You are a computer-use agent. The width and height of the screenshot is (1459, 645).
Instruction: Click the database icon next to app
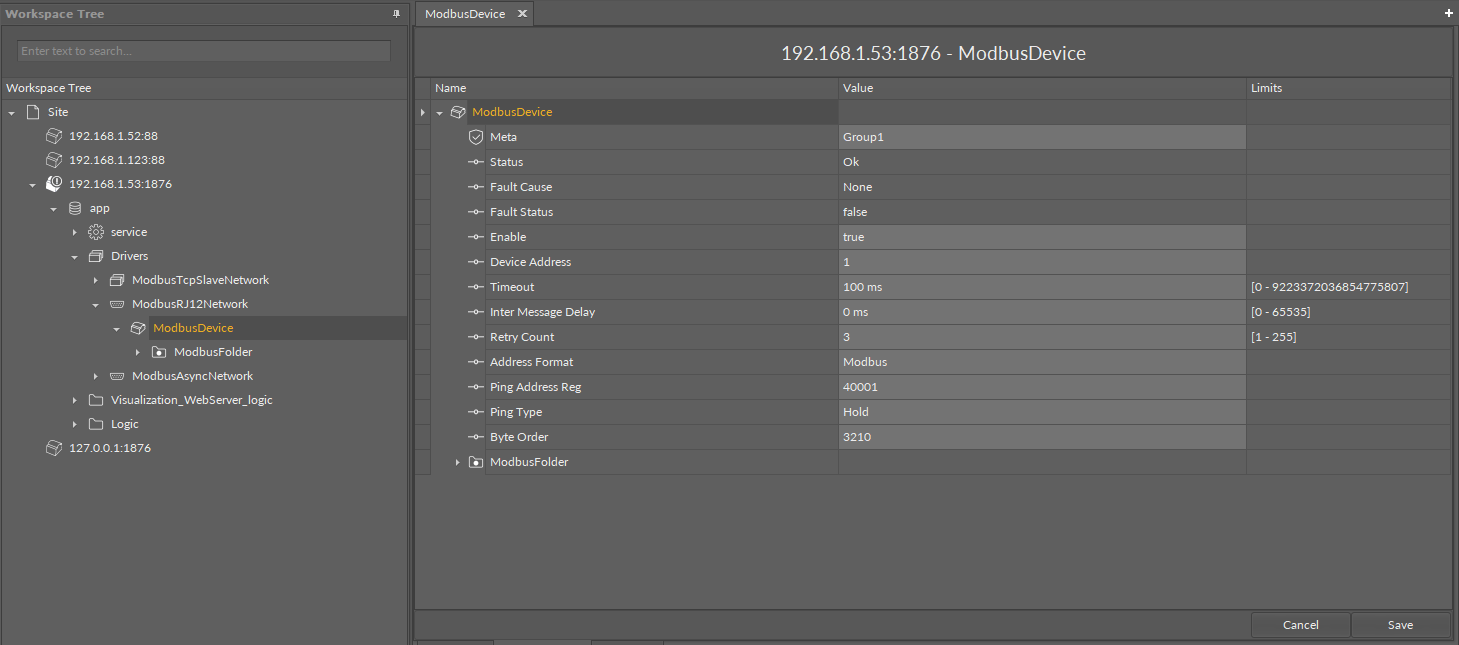pyautogui.click(x=75, y=208)
